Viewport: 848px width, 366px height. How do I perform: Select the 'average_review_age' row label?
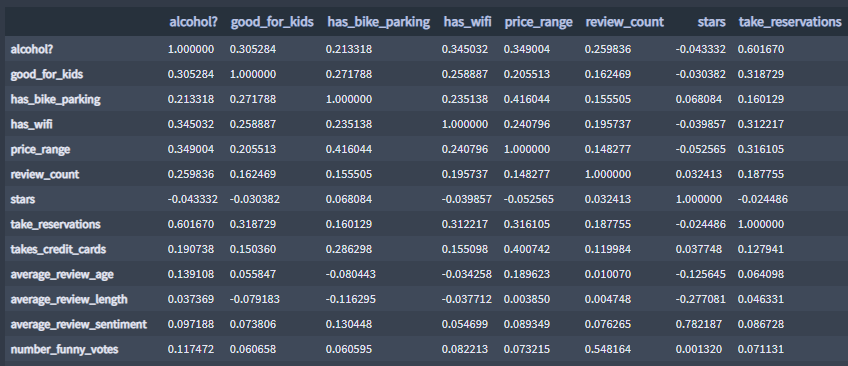62,274
